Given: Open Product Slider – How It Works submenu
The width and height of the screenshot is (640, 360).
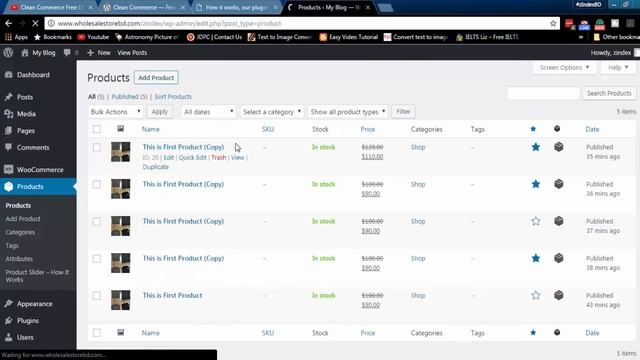Looking at the screenshot, I should pos(37,276).
